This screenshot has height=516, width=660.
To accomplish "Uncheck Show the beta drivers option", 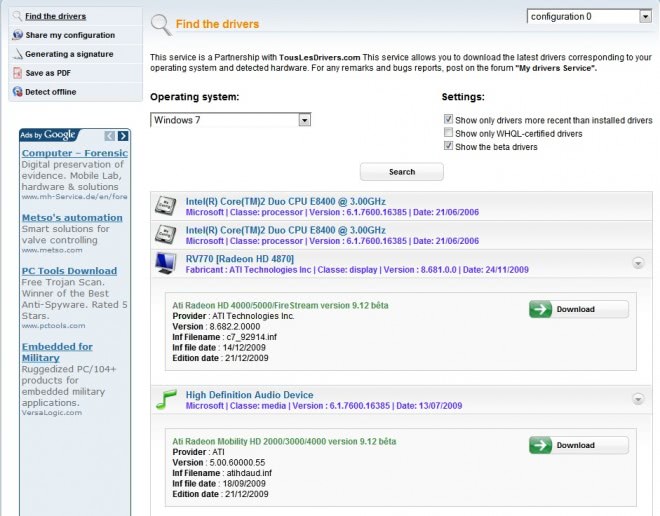I will (x=448, y=147).
